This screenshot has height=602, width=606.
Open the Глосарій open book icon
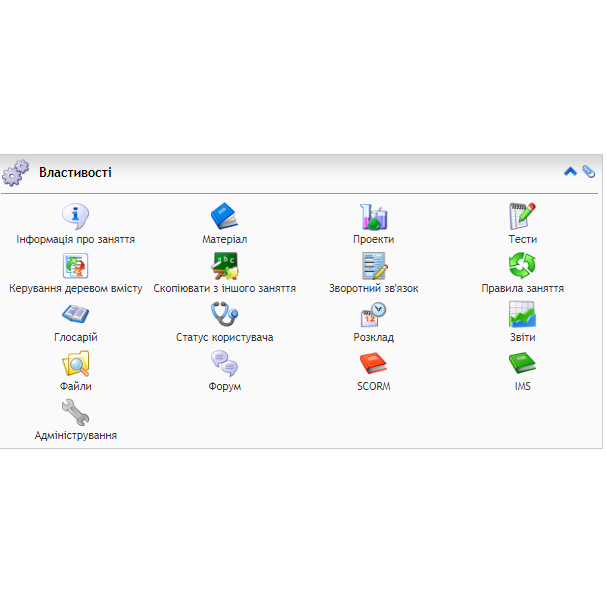75,315
